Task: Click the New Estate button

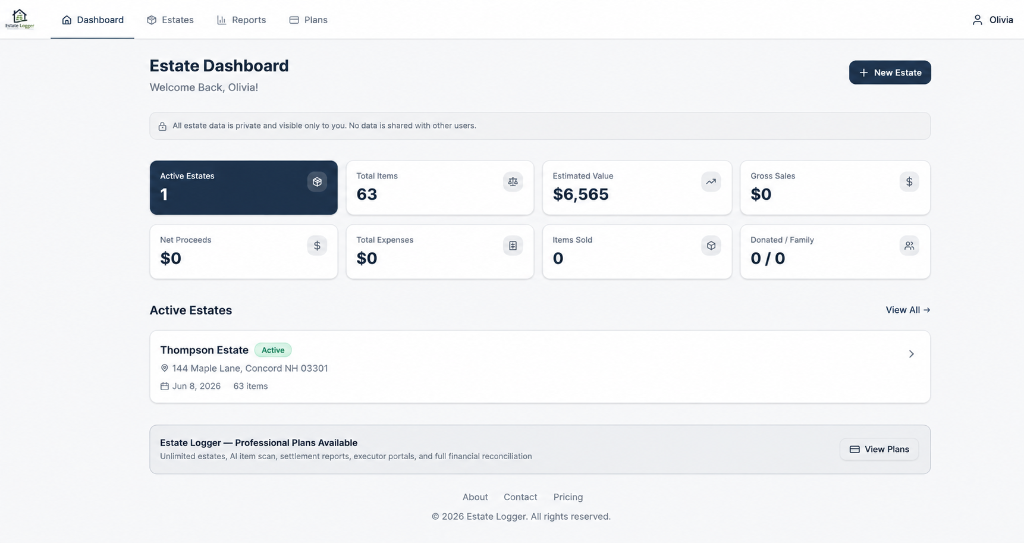Action: [889, 73]
